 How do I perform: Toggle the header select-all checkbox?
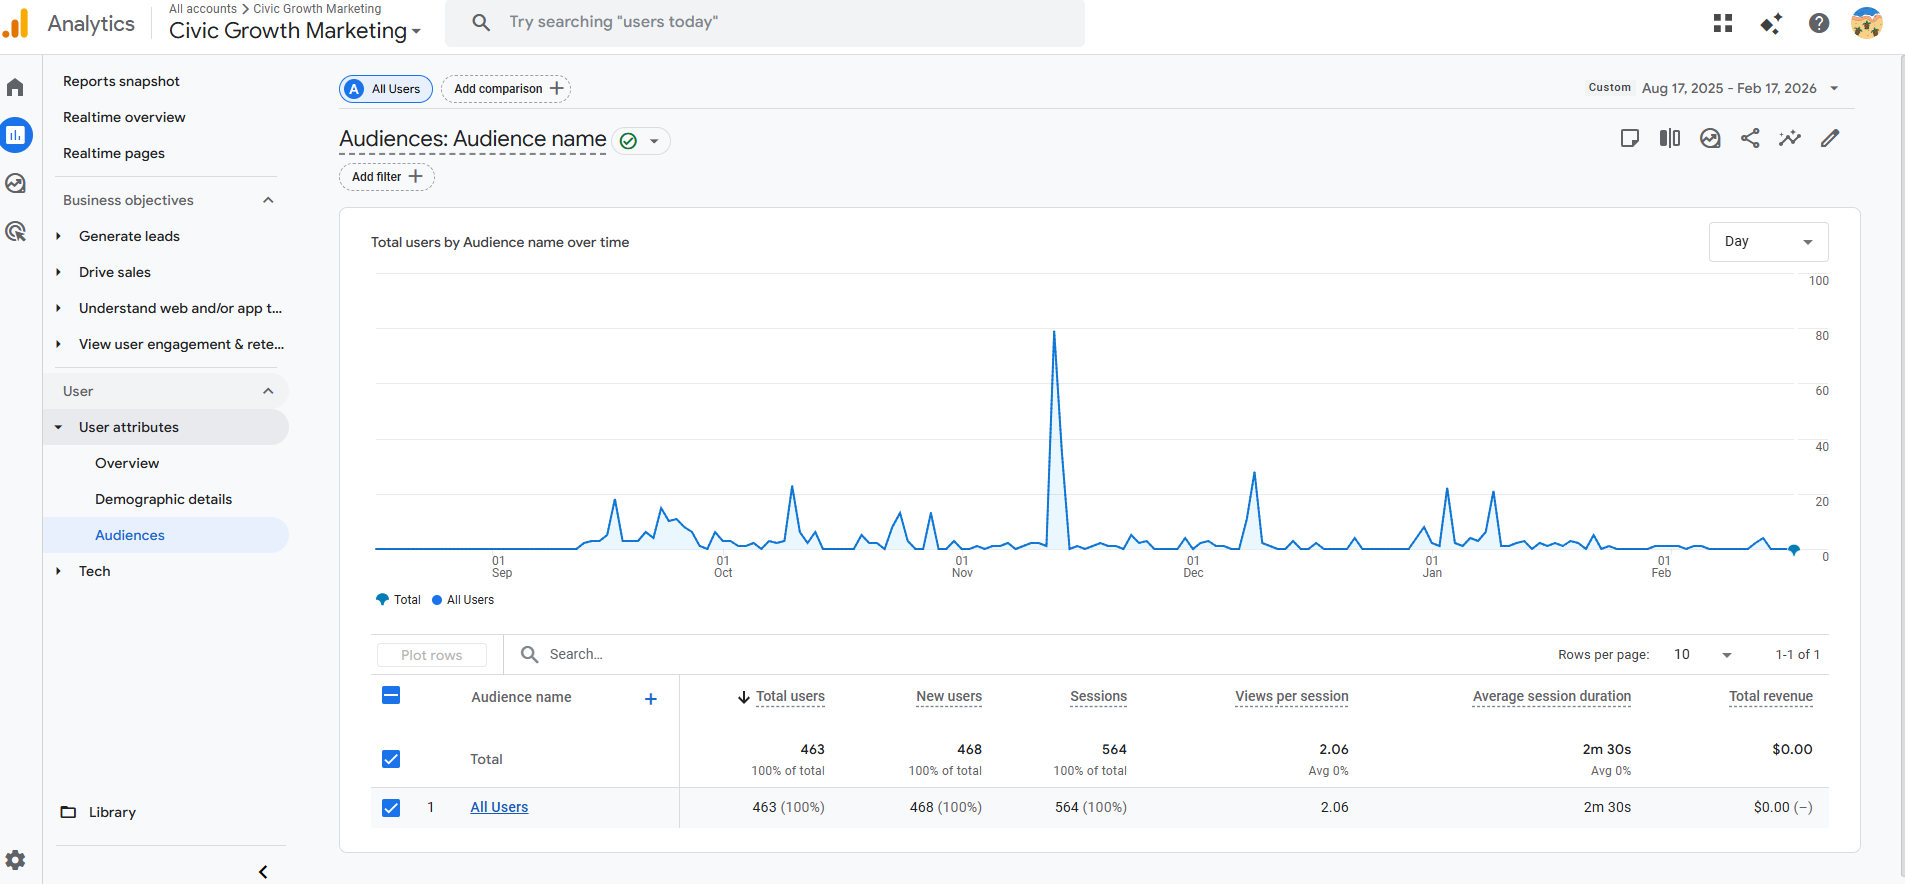(x=391, y=695)
